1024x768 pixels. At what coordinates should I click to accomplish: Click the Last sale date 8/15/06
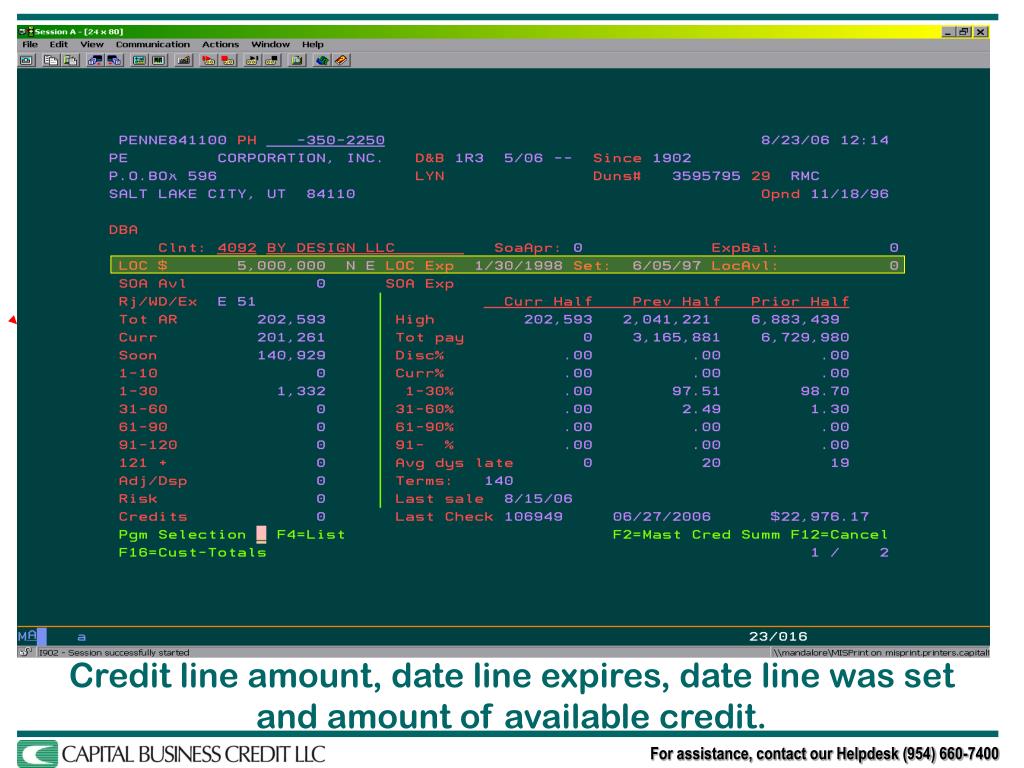click(x=538, y=499)
